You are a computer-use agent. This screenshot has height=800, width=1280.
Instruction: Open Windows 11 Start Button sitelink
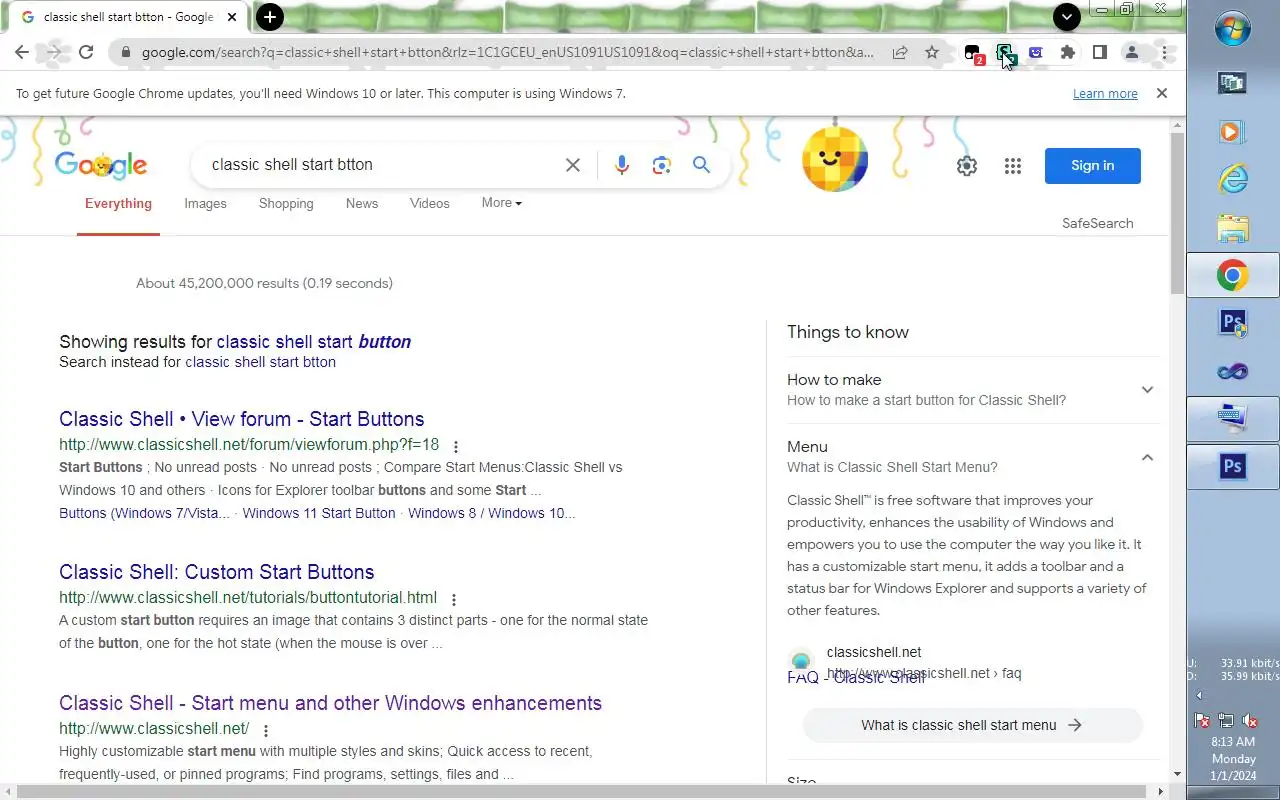(x=319, y=513)
